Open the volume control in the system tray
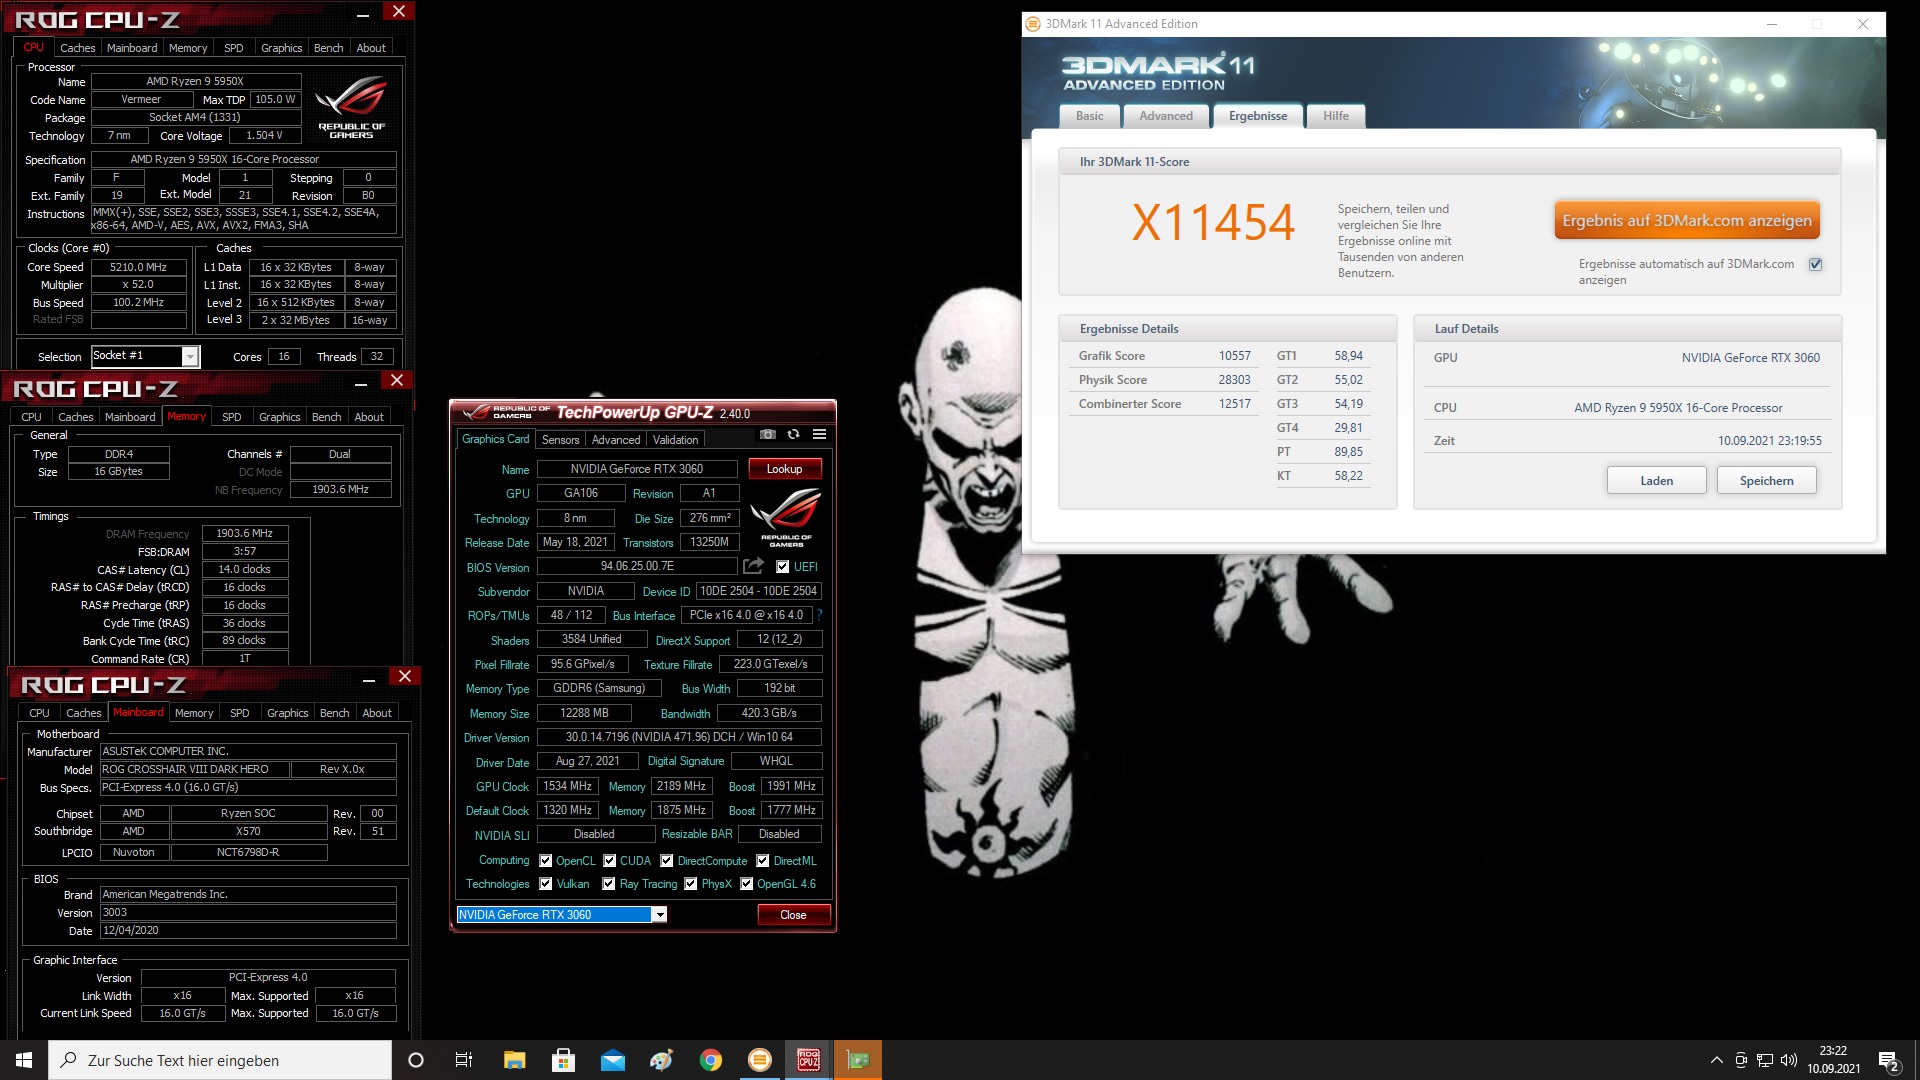This screenshot has height=1080, width=1920. tap(1789, 1060)
